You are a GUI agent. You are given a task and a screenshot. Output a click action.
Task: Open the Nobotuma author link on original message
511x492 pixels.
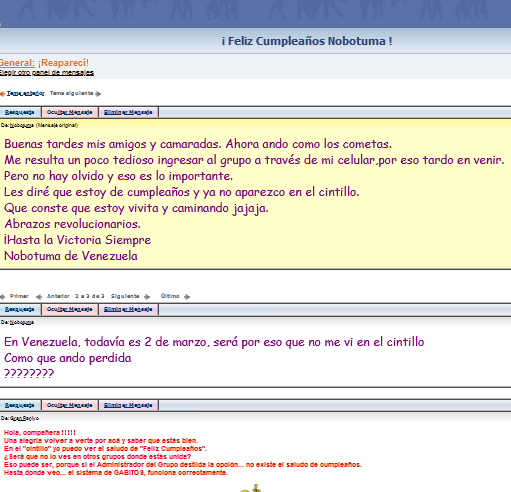pyautogui.click(x=22, y=125)
